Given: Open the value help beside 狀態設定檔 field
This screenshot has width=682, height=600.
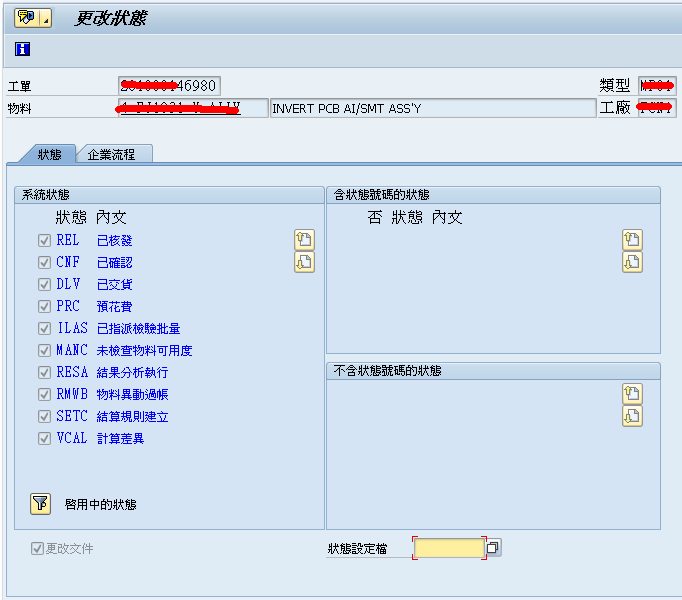Looking at the screenshot, I should click(493, 548).
